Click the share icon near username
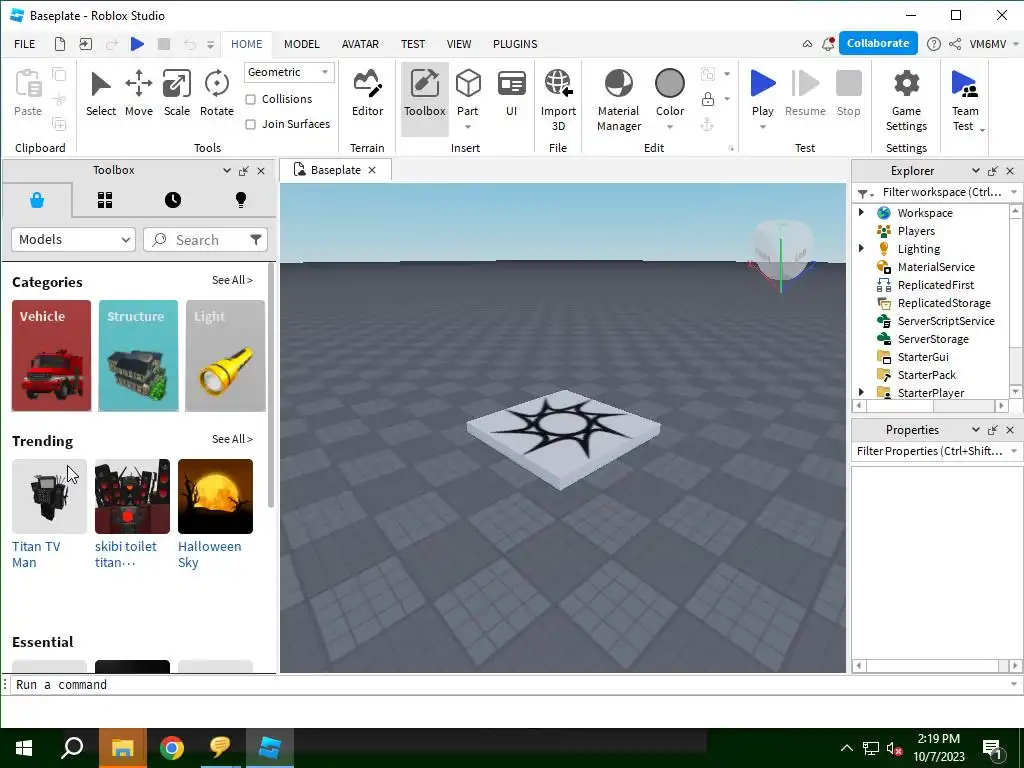1024x768 pixels. [955, 44]
